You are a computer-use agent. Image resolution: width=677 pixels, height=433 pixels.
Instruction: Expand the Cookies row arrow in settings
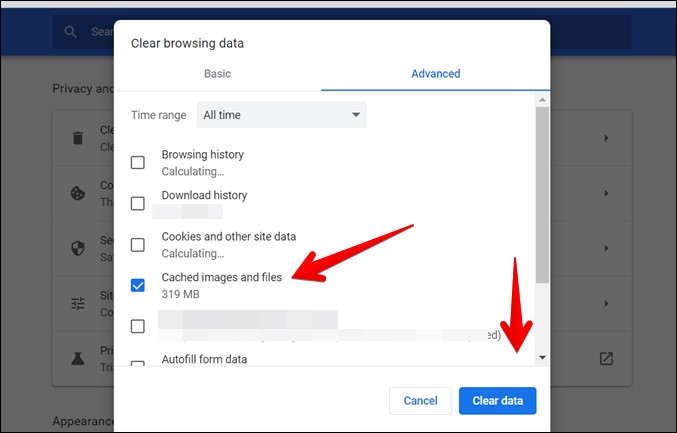606,193
